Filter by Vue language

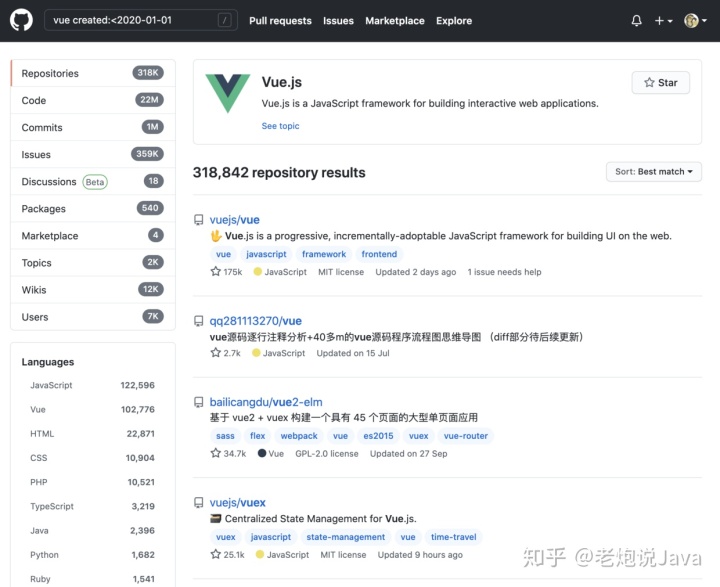[92, 409]
